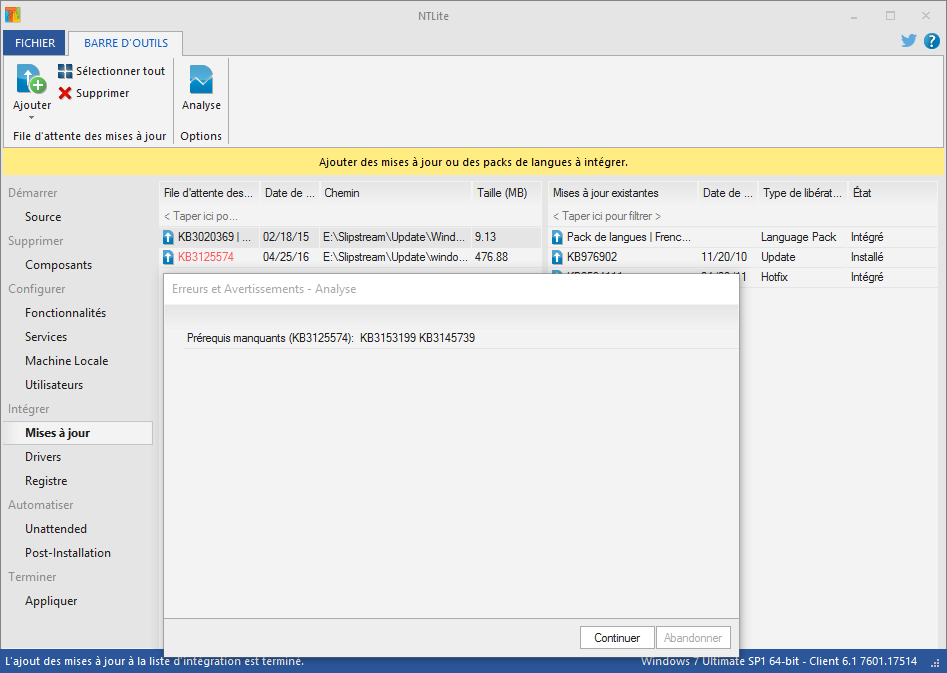Click the NTLite app logo icon
This screenshot has width=947, height=673.
(12, 14)
